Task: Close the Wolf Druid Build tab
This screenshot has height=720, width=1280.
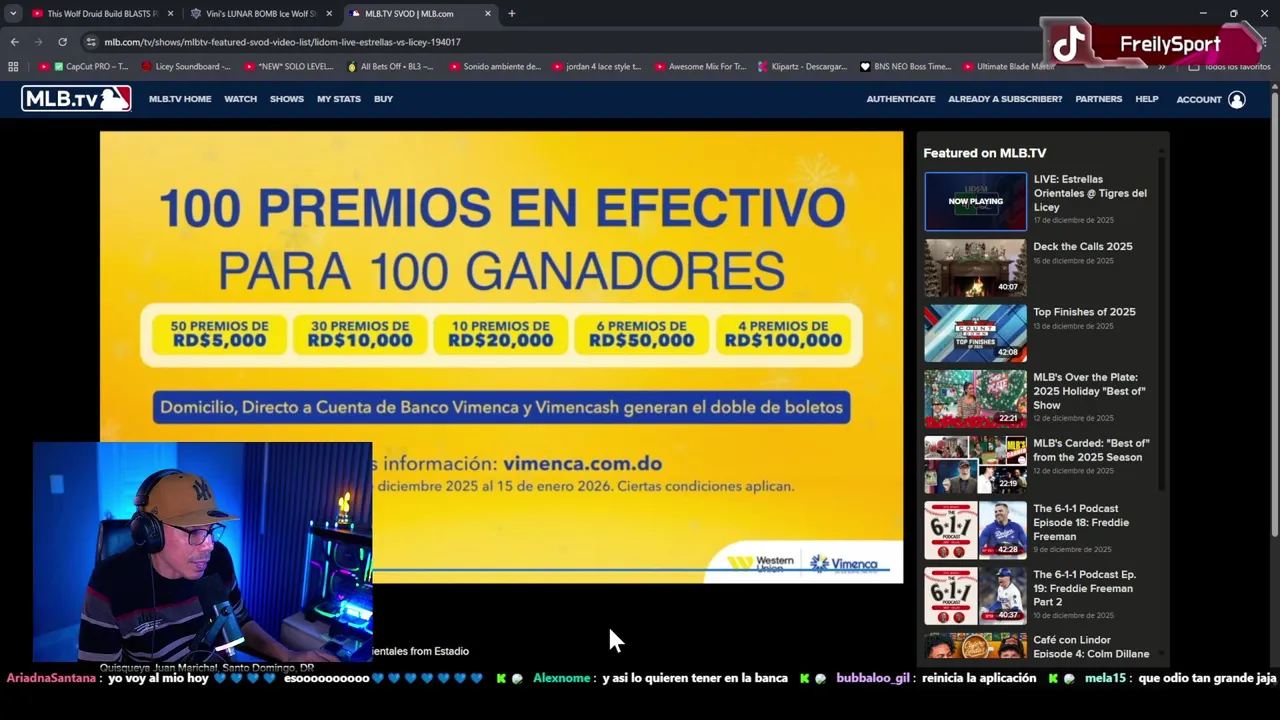Action: [170, 14]
